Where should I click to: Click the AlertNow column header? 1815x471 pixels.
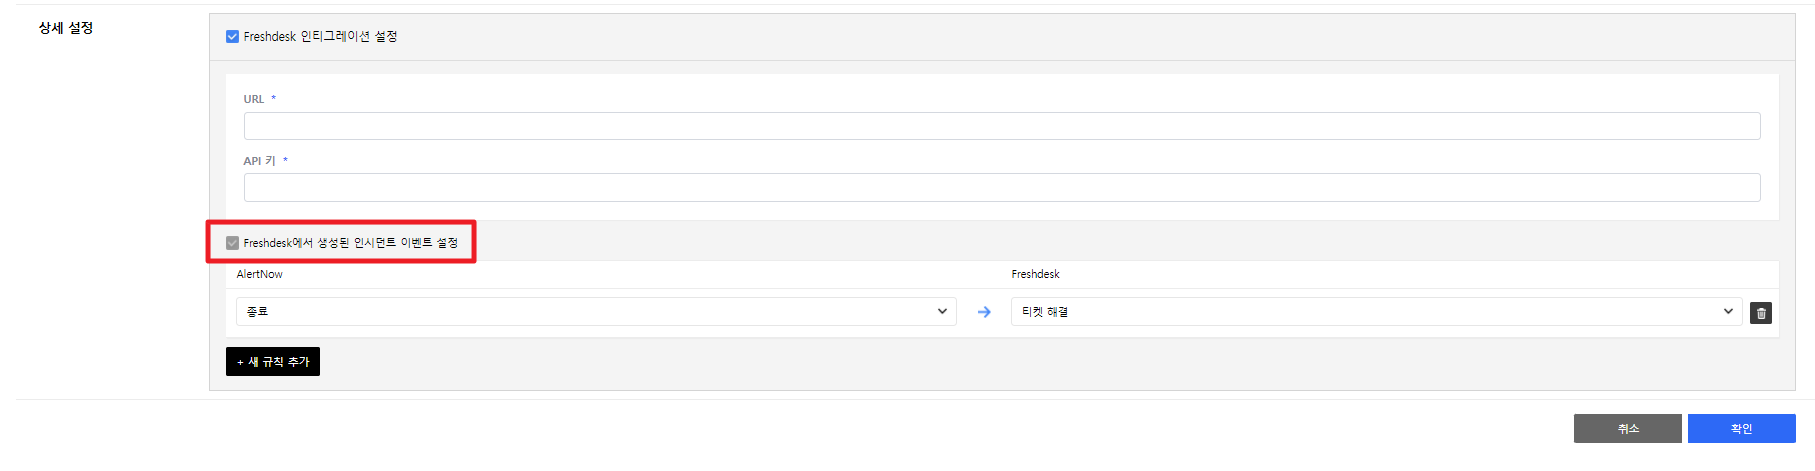[x=259, y=274]
